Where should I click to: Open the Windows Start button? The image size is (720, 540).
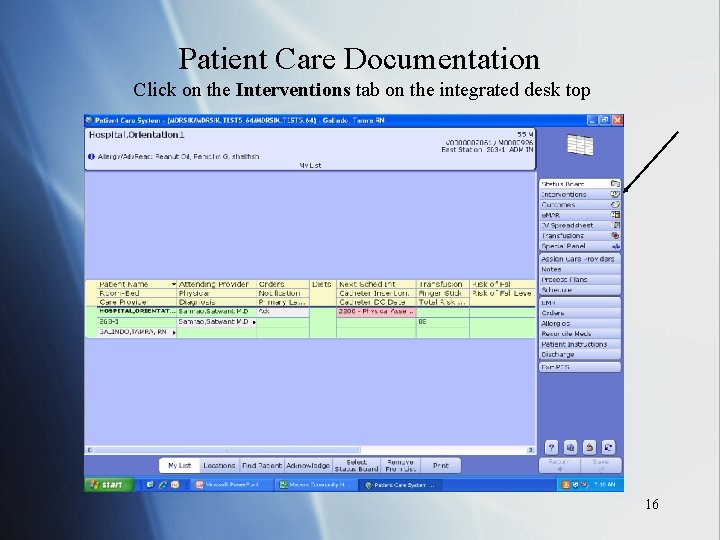pyautogui.click(x=109, y=484)
